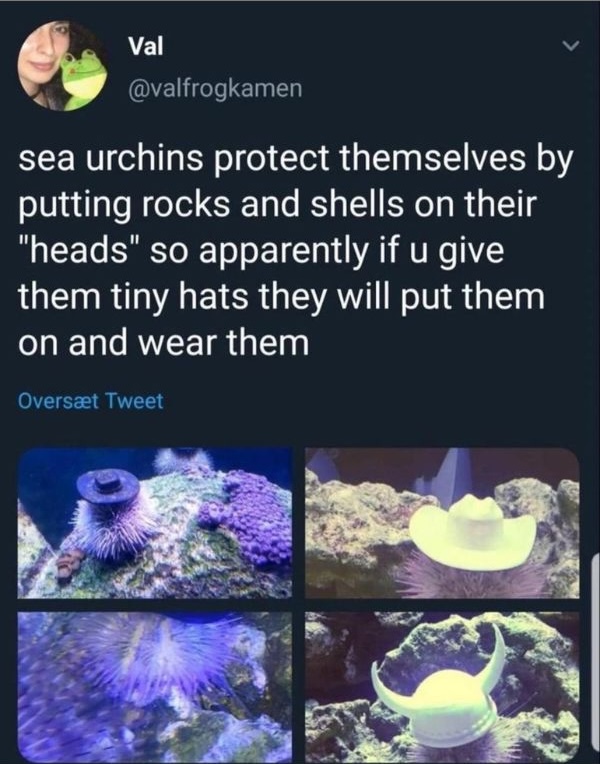Select the sea urchins tweet text
The width and height of the screenshot is (600, 764).
296,251
